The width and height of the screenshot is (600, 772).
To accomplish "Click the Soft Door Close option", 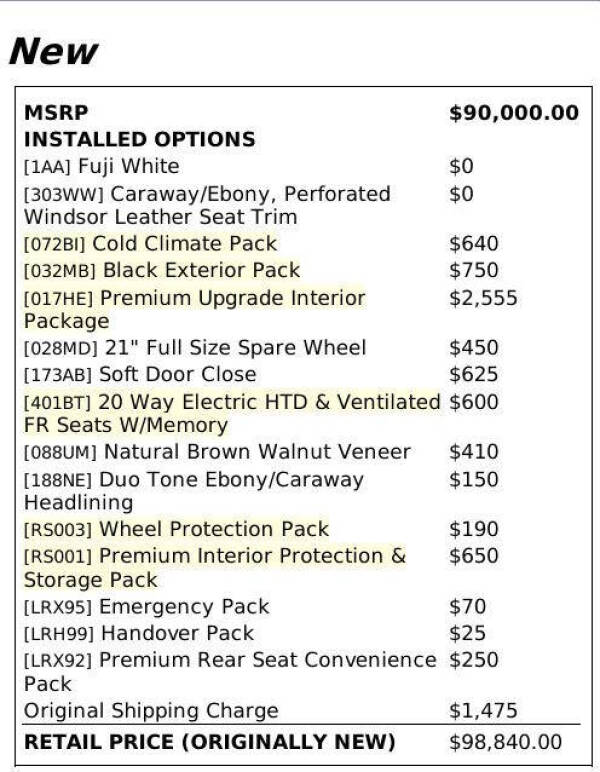I will point(140,375).
